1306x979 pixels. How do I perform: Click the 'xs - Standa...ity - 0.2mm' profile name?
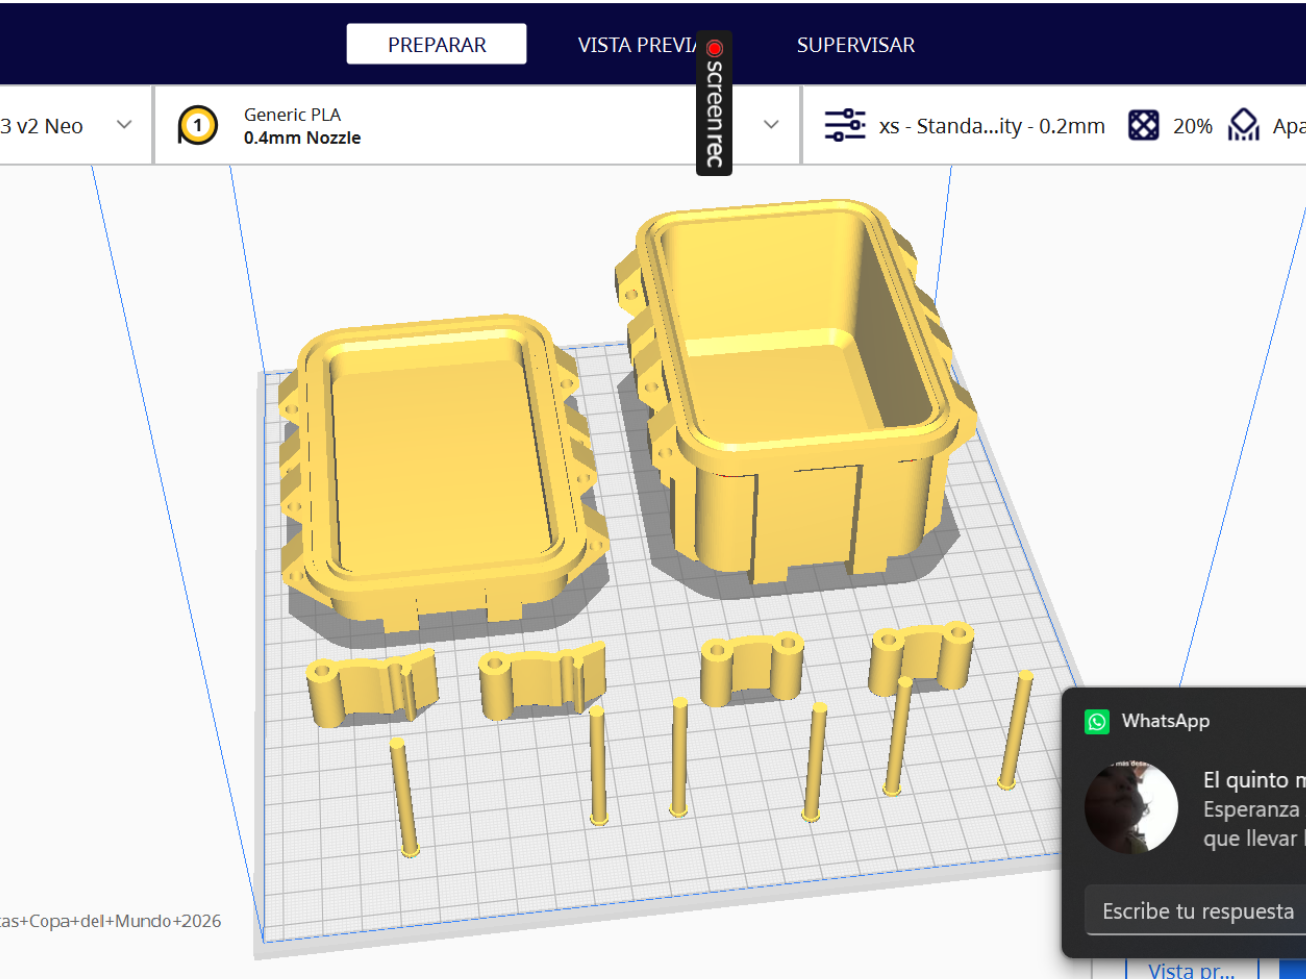pos(992,126)
